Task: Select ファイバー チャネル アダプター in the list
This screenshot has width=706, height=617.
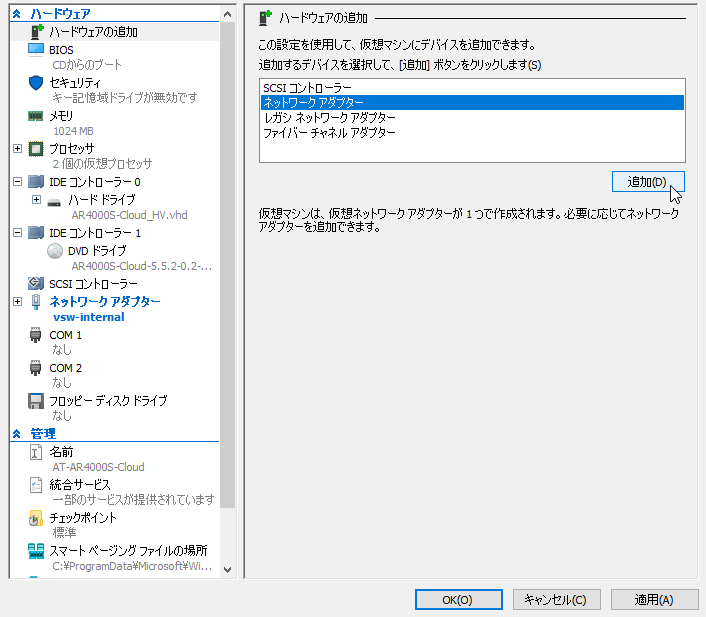Action: click(x=472, y=132)
